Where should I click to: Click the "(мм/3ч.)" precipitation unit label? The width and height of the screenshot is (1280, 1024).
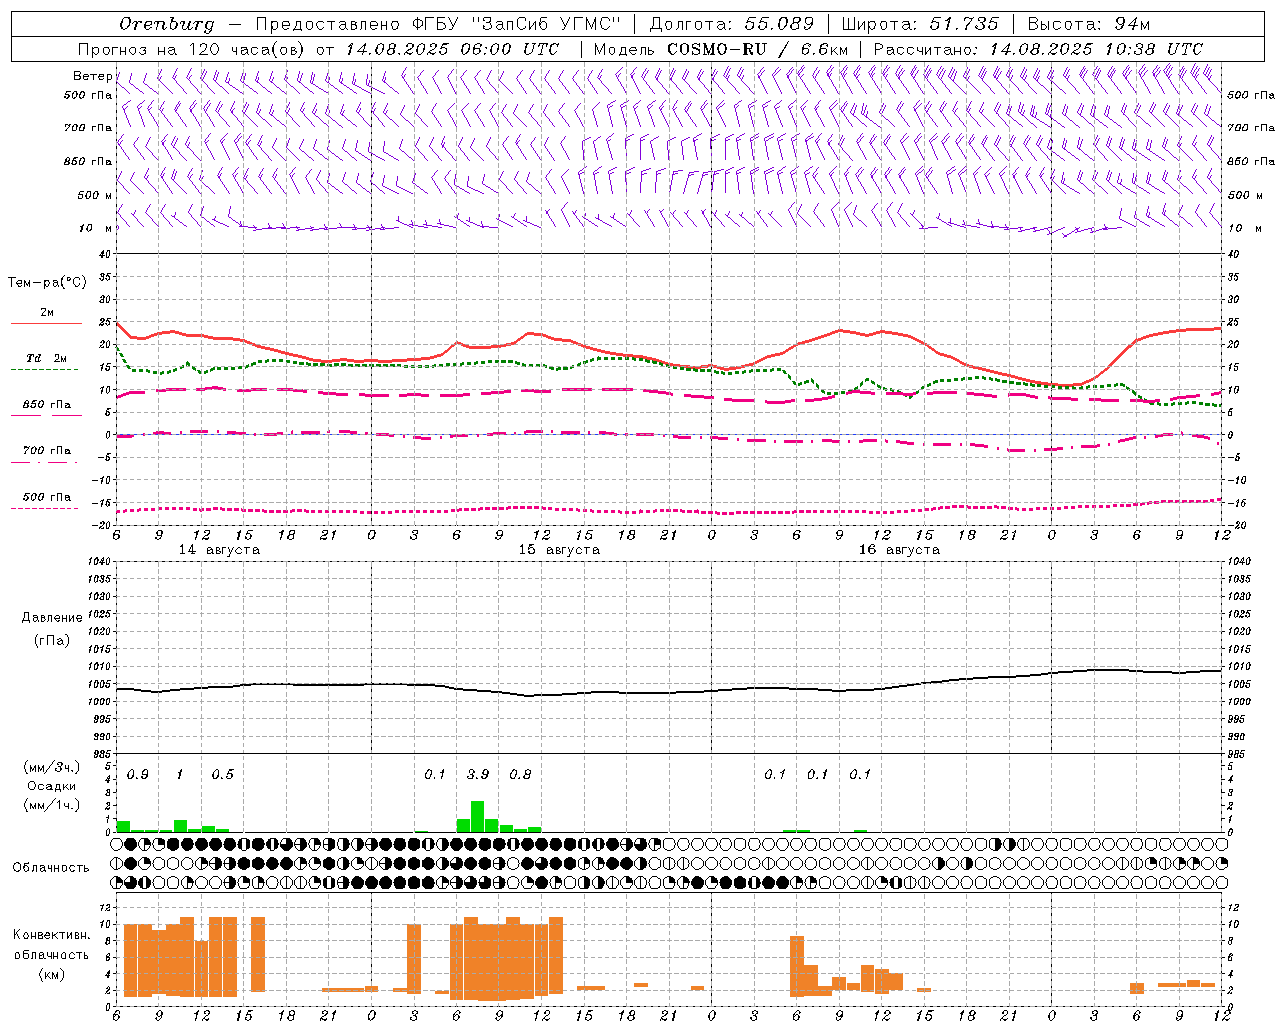tap(52, 768)
